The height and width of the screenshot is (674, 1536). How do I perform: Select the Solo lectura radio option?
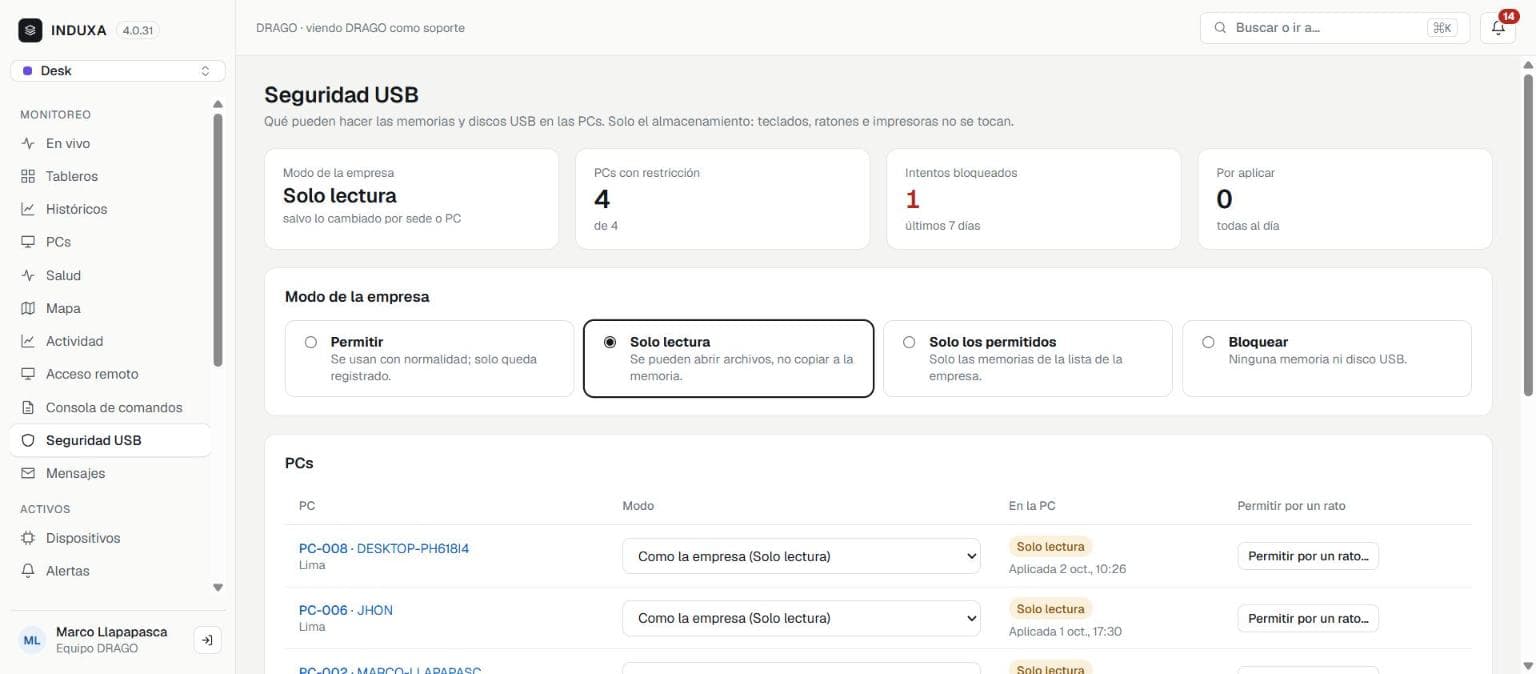click(610, 342)
